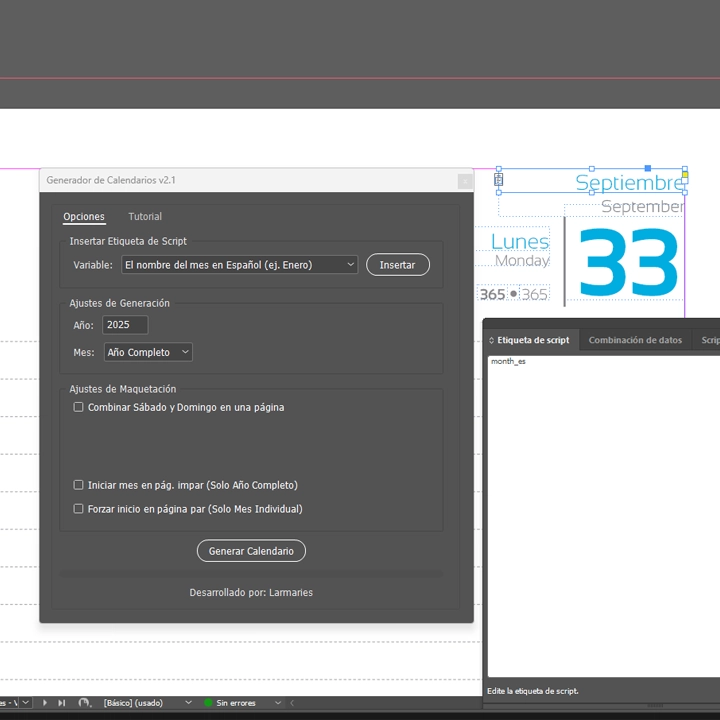Click the next page arrow in status bar
Screen dimensions: 720x720
point(45,703)
